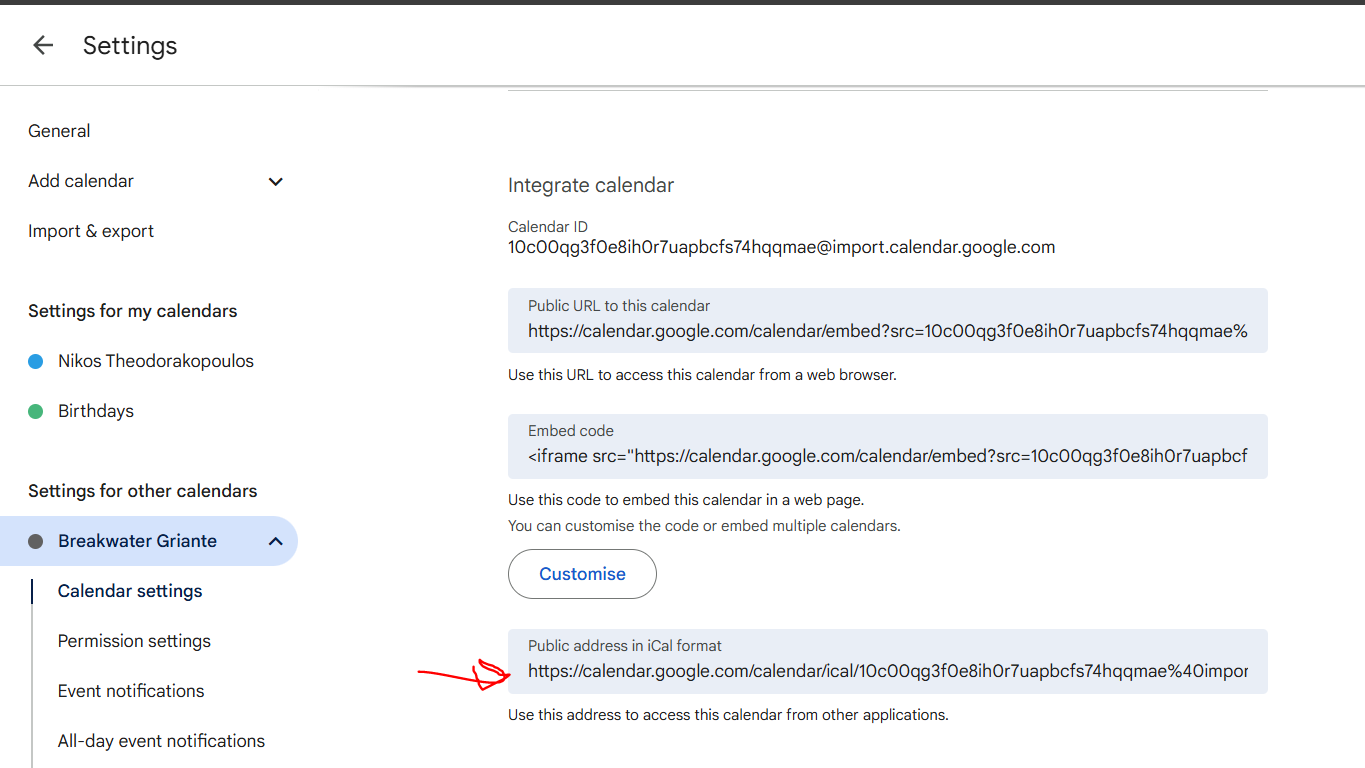1365x768 pixels.
Task: Jump to Event notifications
Action: pos(131,691)
